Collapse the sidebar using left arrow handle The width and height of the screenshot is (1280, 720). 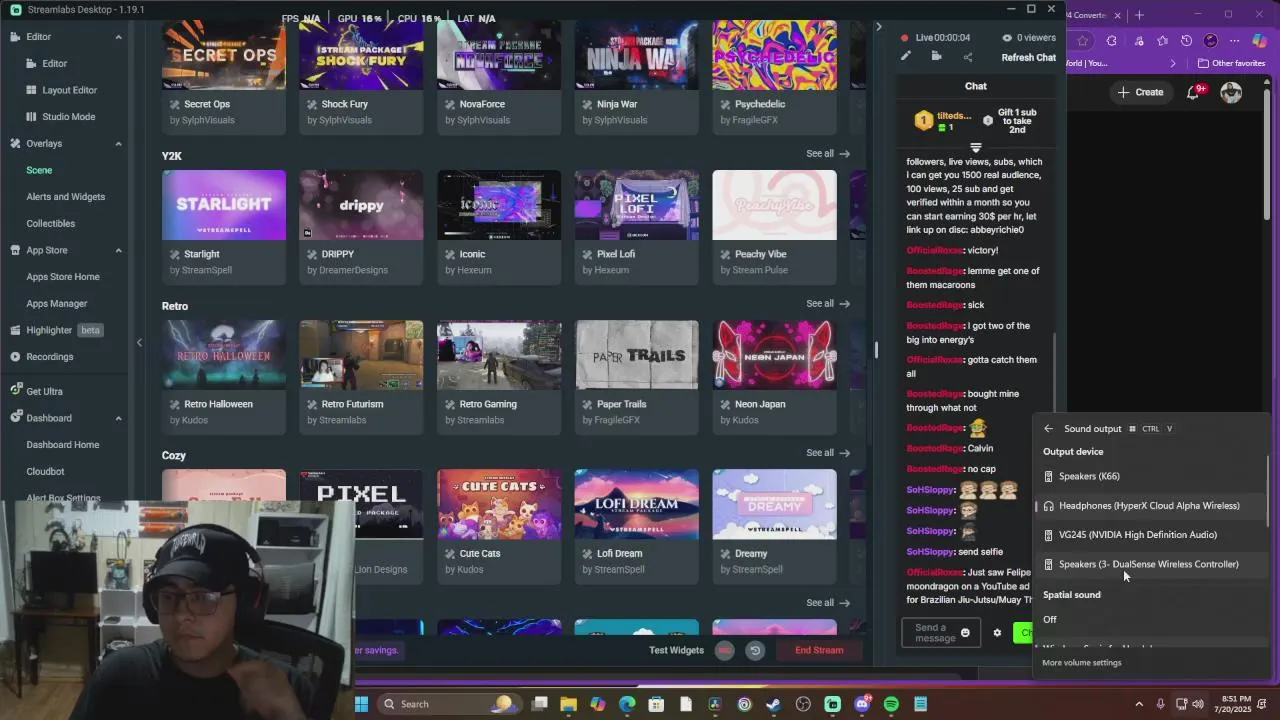pos(139,343)
